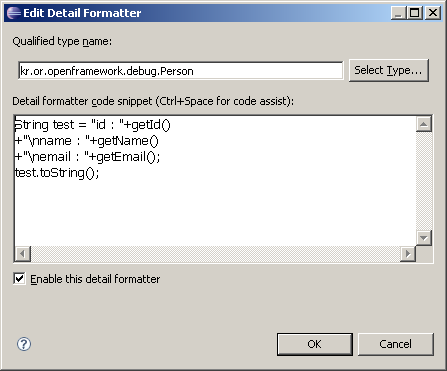Minimize the Edit Detail Formatter dialog
Screen dimensions: 447x371
(399, 13)
